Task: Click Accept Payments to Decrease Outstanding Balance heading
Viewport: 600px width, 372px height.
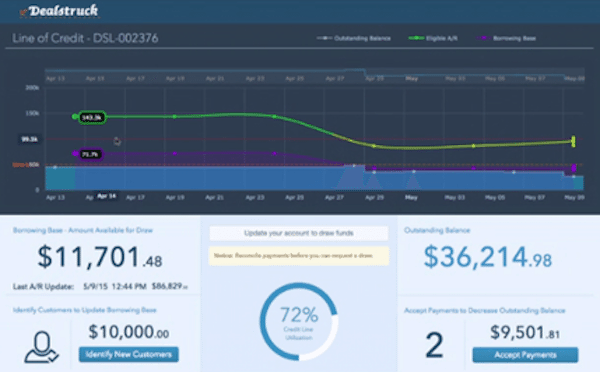Action: (484, 310)
